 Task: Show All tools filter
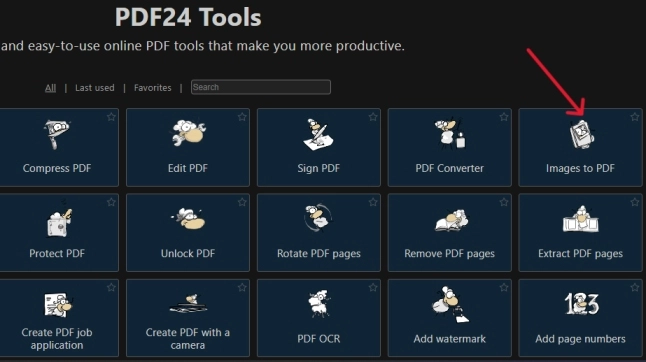(50, 88)
